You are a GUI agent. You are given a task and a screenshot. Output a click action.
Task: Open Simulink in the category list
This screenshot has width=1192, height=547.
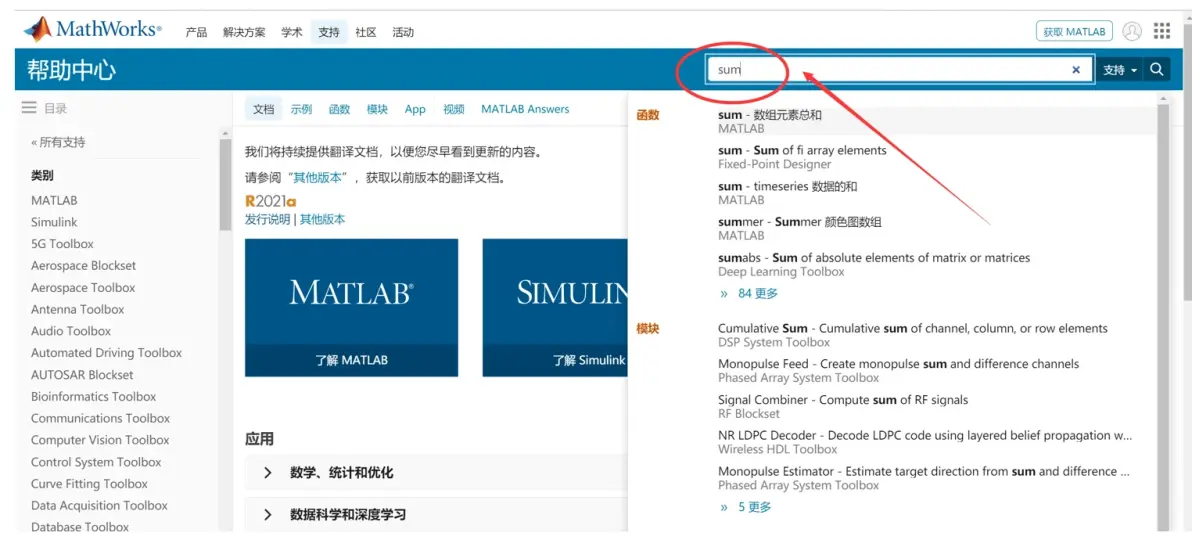click(54, 222)
